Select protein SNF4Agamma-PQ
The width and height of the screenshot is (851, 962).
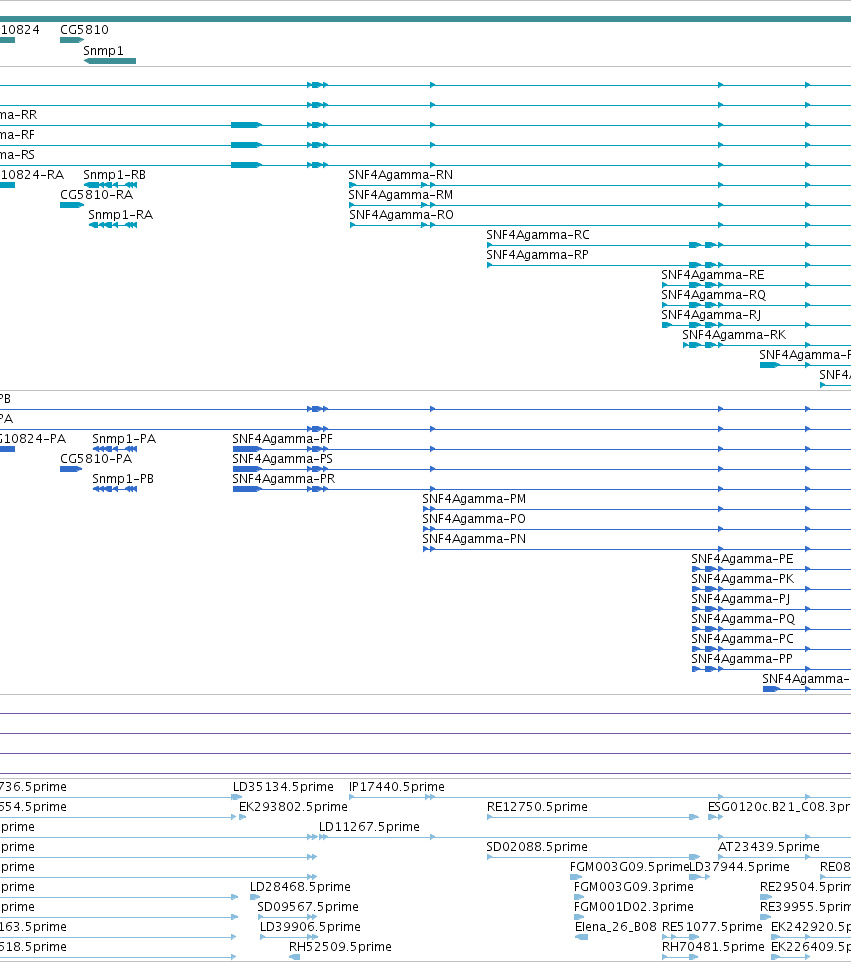(x=743, y=618)
